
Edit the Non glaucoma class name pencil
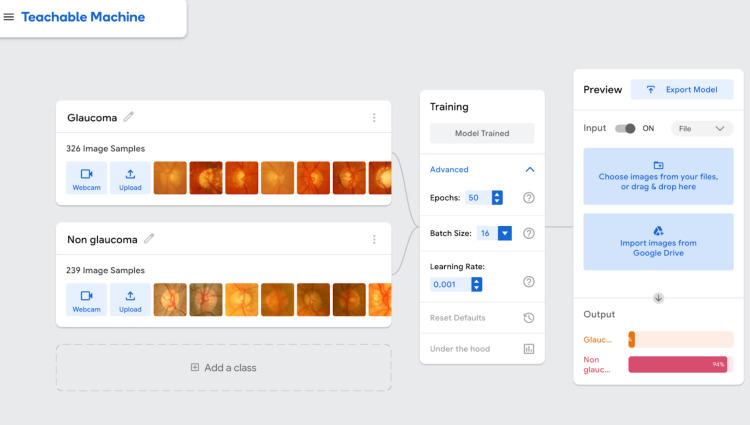point(149,238)
